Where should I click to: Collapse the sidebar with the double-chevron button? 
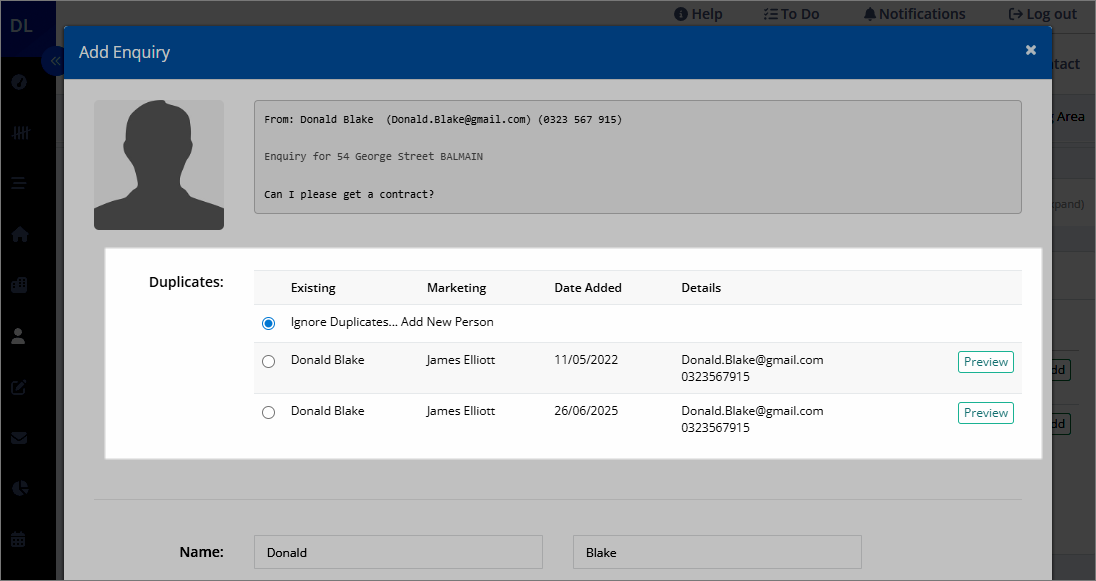(55, 62)
